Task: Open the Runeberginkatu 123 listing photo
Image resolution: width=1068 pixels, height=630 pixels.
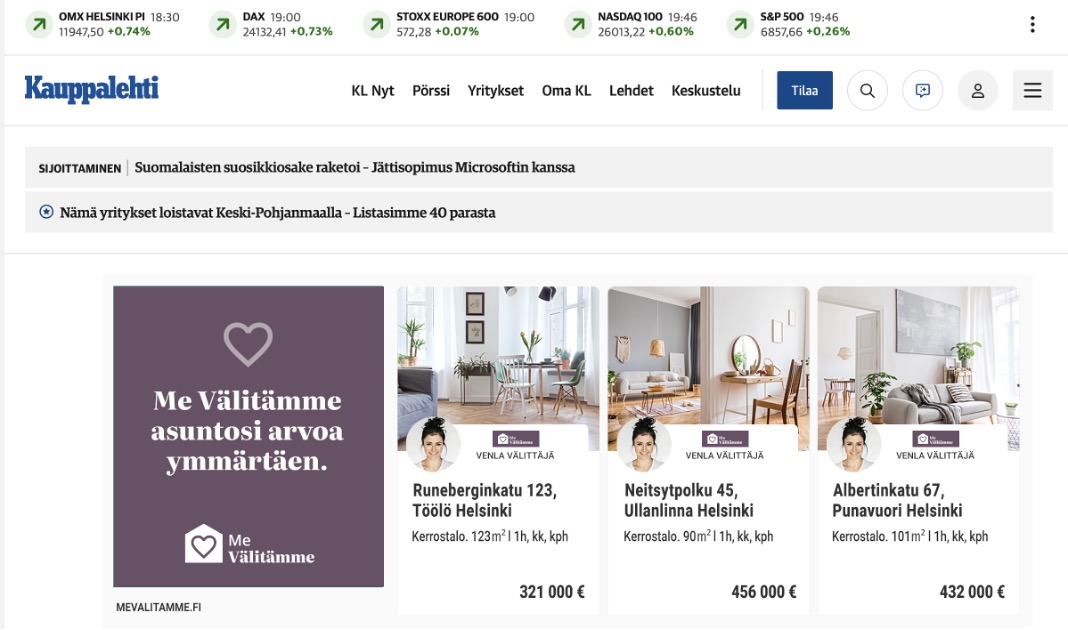Action: [499, 368]
